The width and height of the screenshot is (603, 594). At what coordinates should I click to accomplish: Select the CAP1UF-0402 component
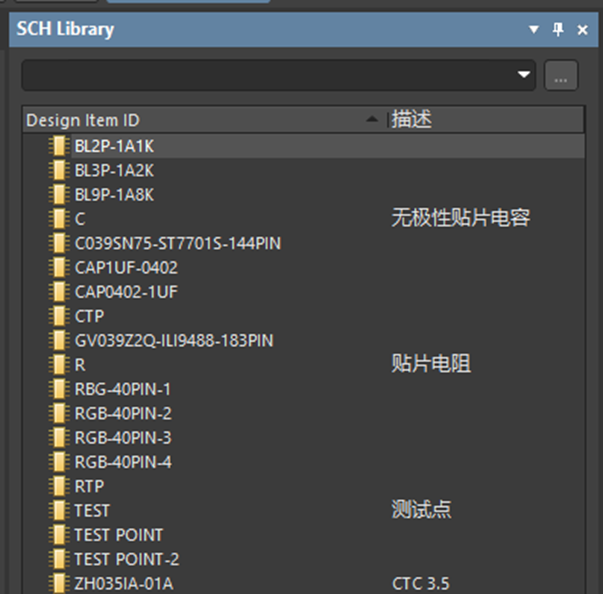(126, 268)
